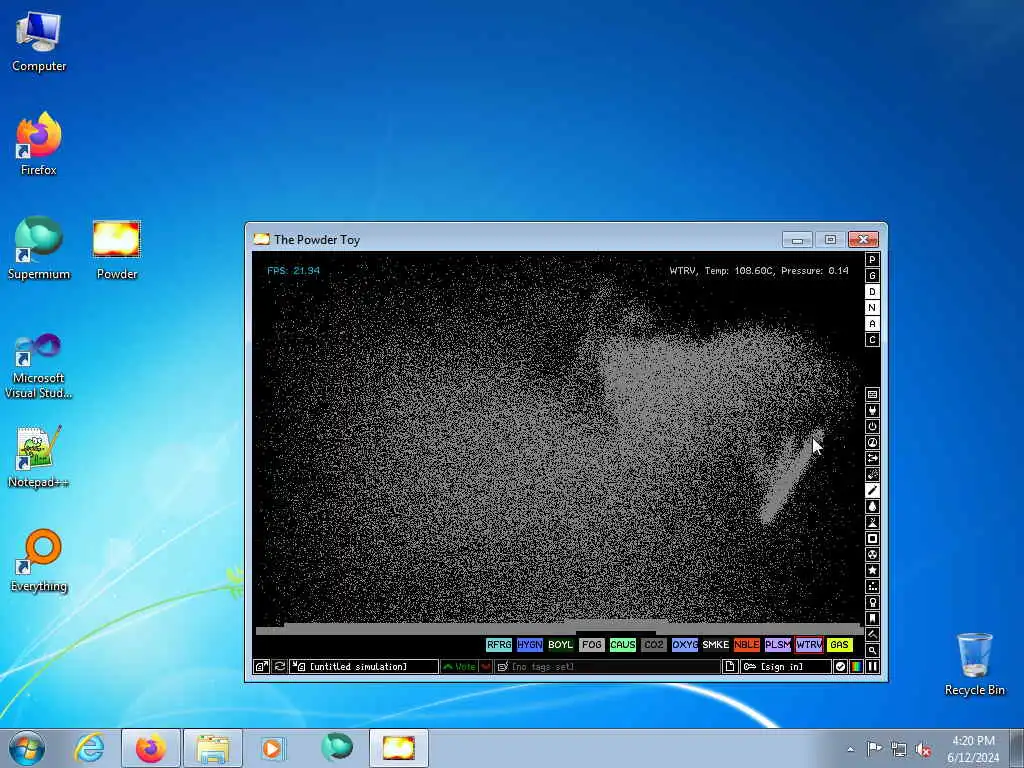
Task: Pause the simulation
Action: coord(872,666)
